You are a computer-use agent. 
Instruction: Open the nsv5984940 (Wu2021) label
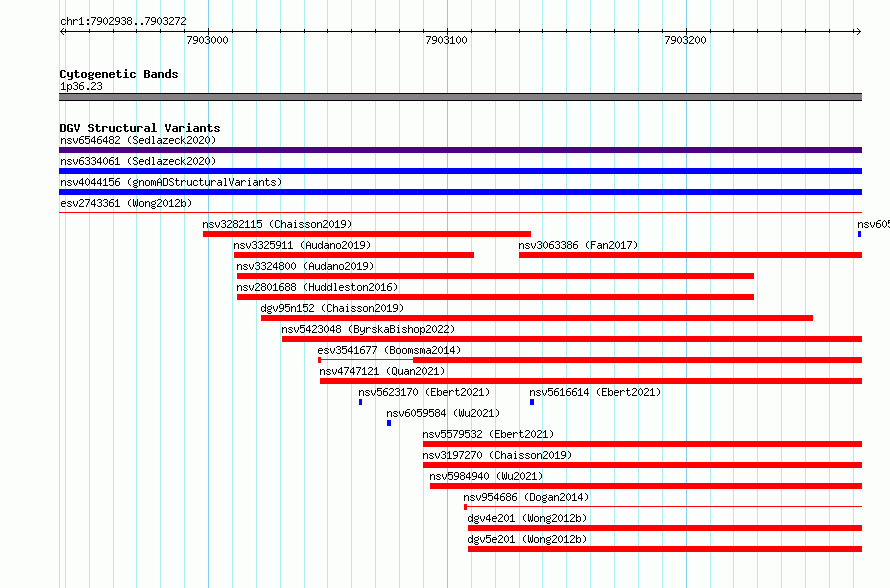486,476
